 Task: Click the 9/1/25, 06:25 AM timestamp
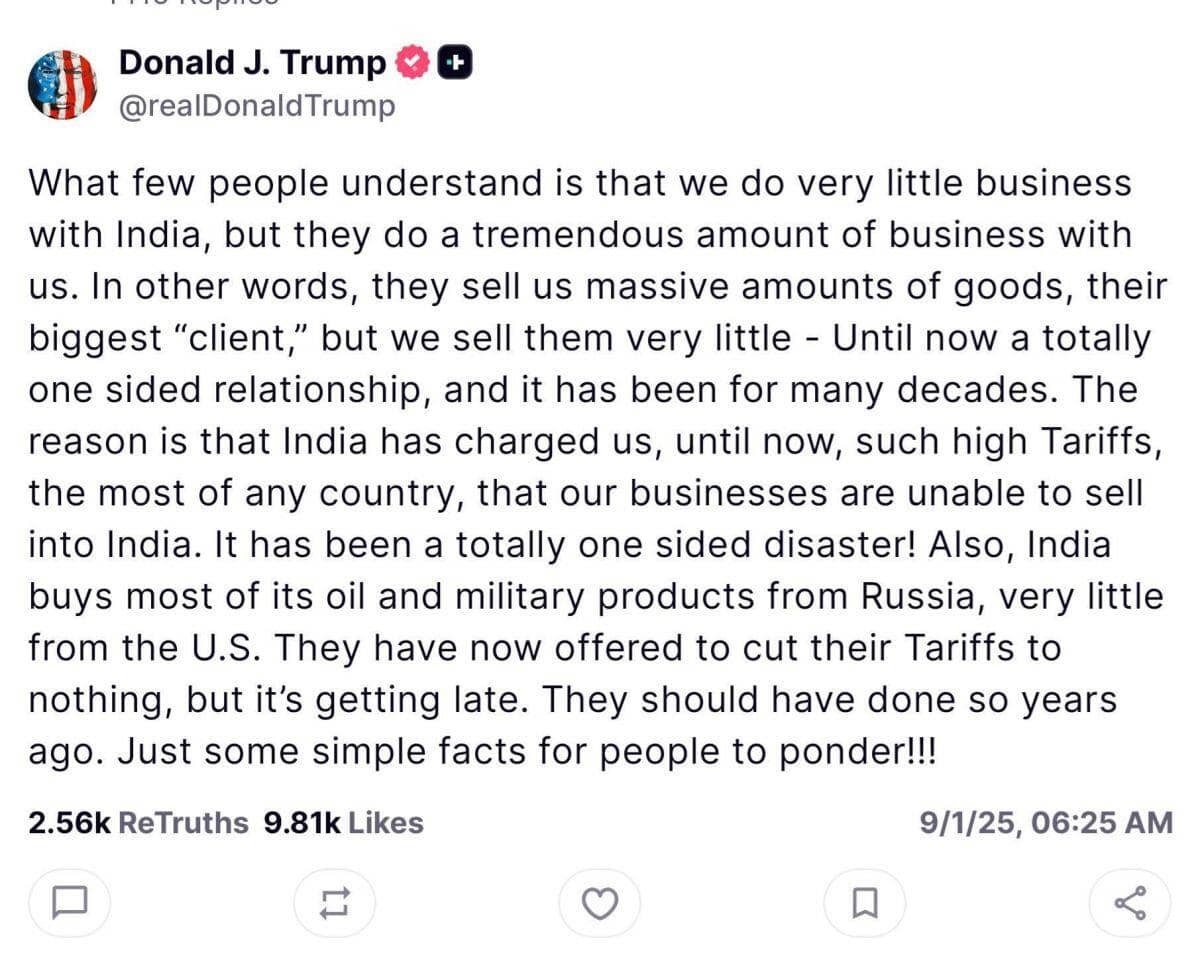(1045, 823)
